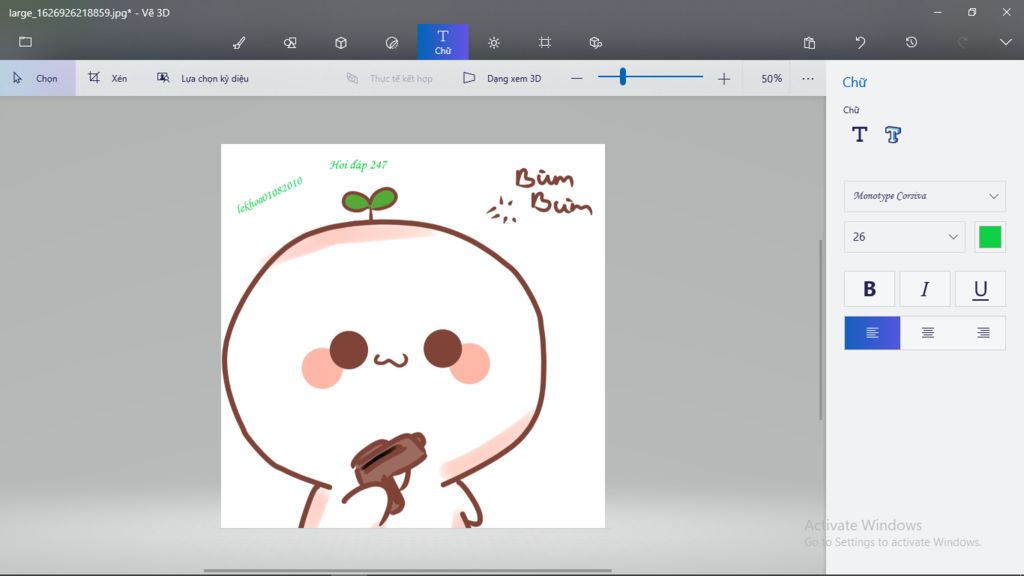Toggle underline formatting
Screen dimensions: 1024x576
[980, 289]
